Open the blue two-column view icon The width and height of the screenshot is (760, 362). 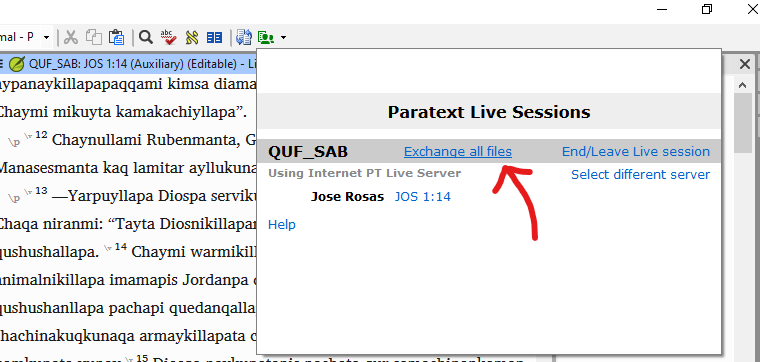click(x=214, y=37)
